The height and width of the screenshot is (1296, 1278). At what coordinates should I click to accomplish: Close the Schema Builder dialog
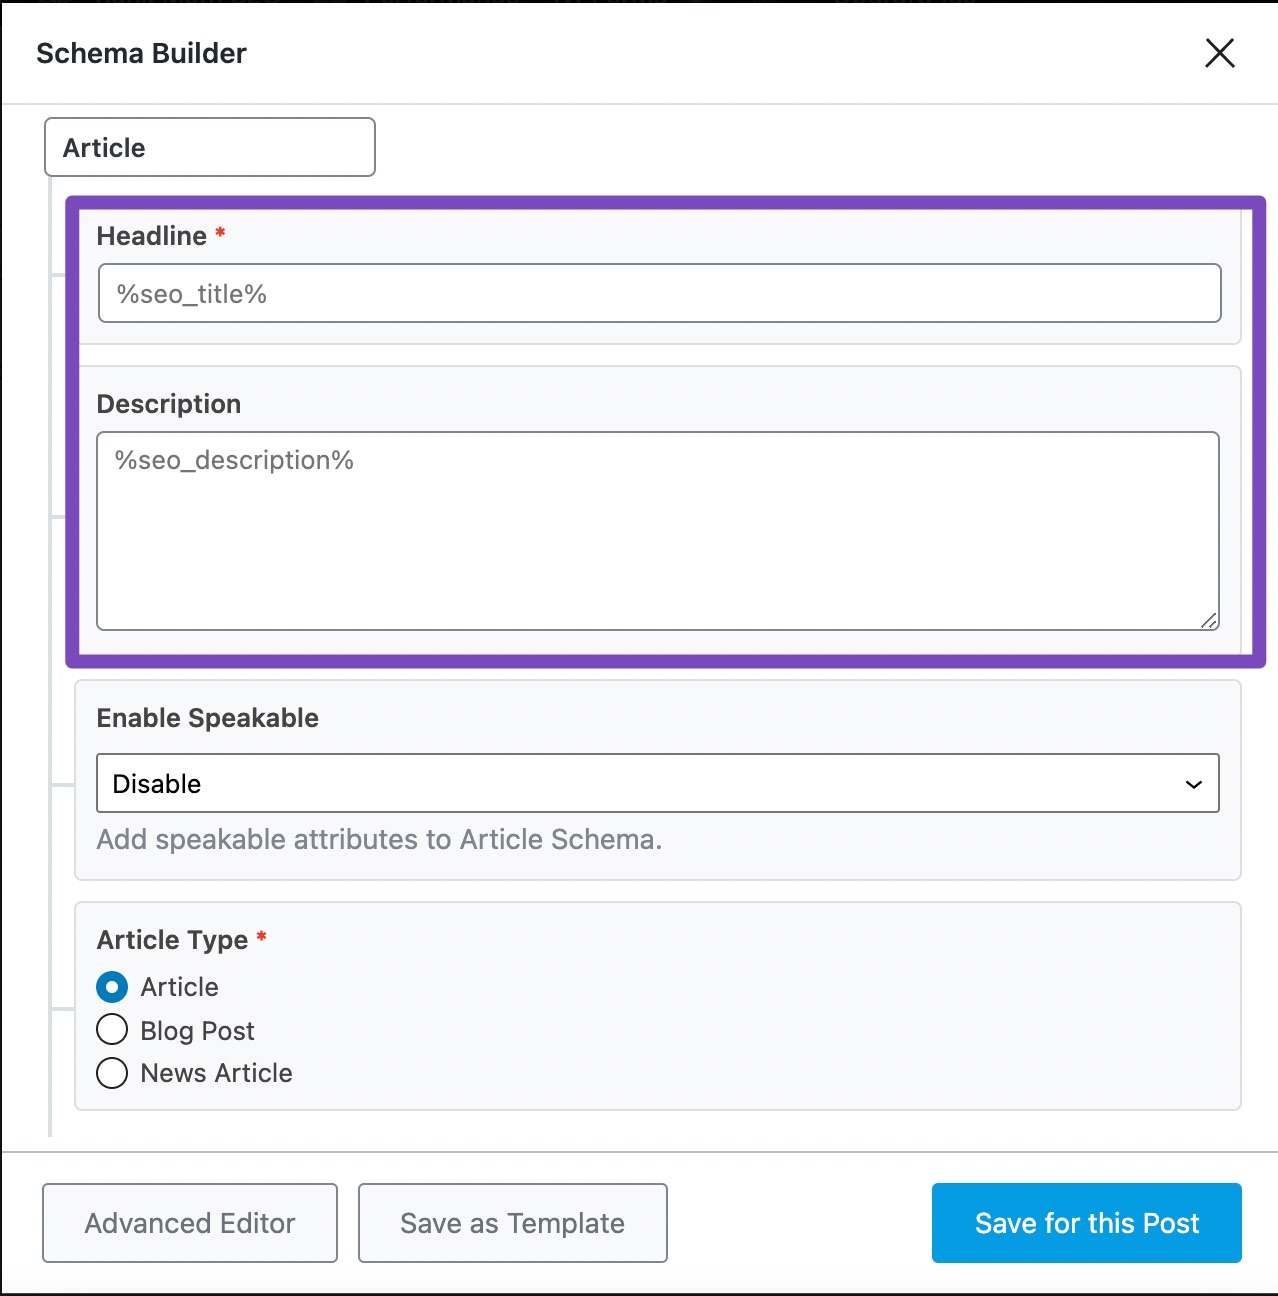1219,53
